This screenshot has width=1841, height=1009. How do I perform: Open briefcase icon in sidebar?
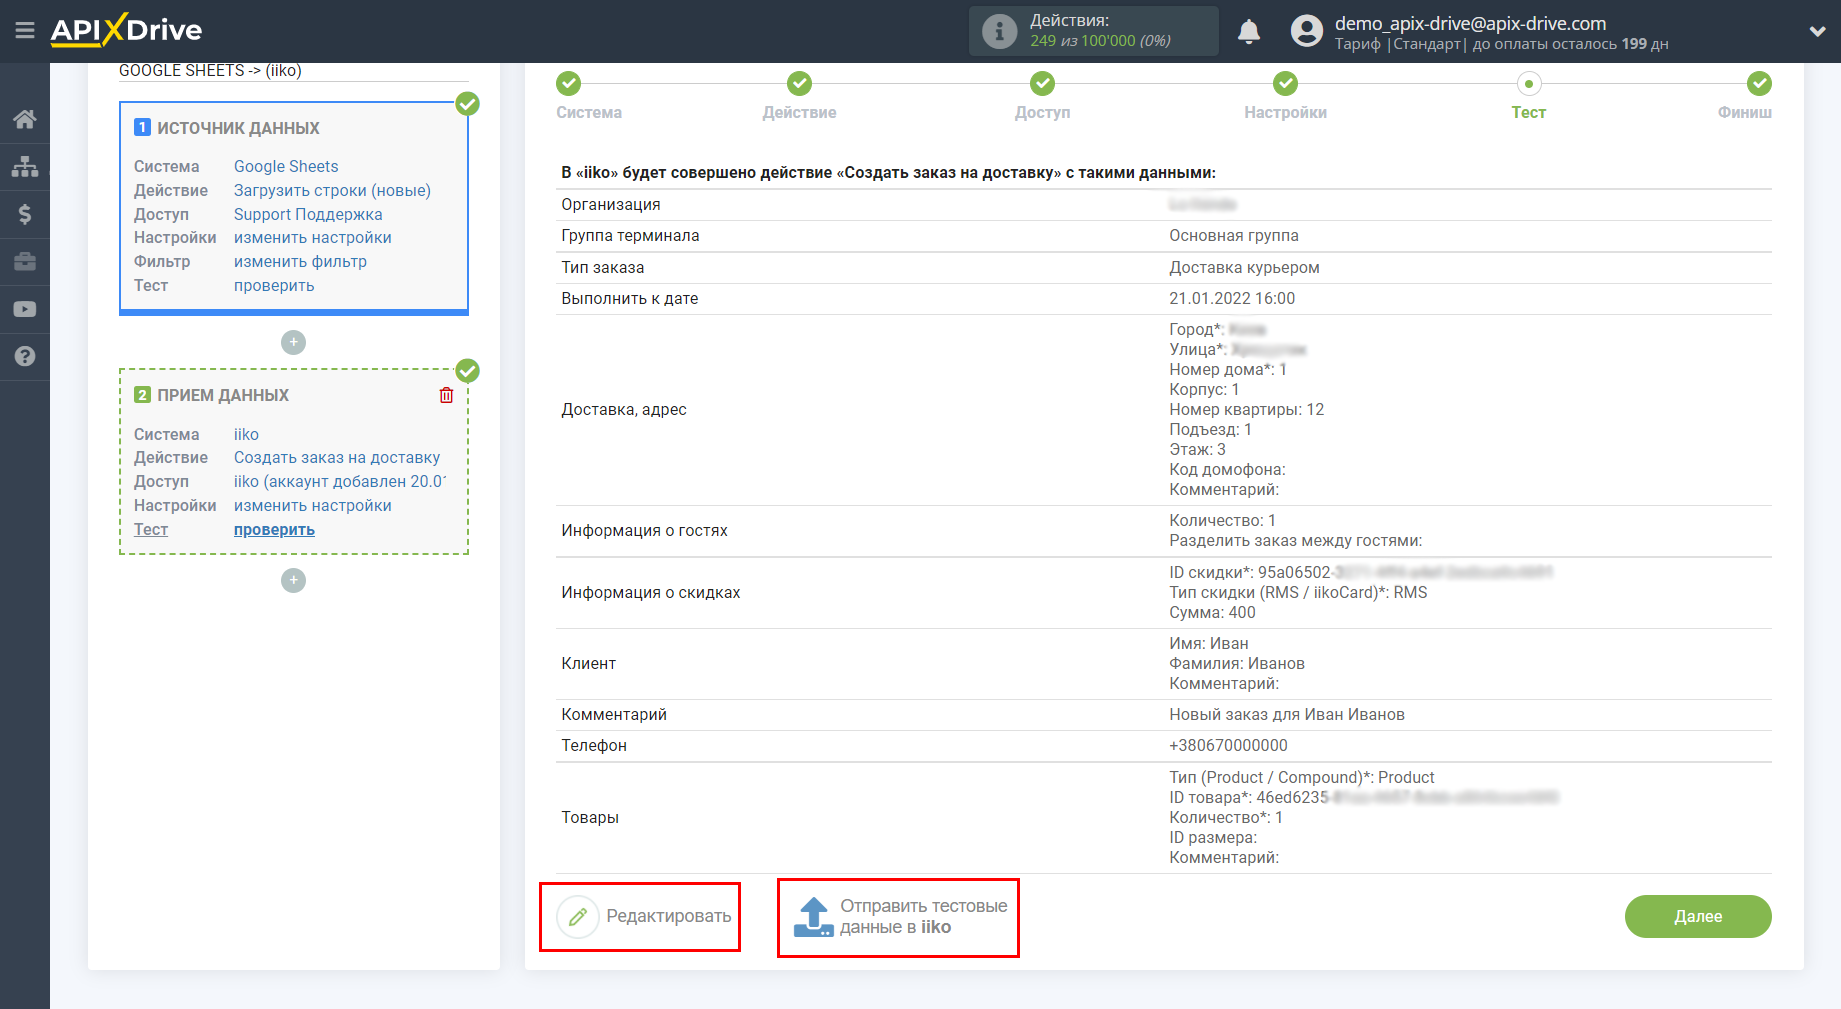pos(25,262)
